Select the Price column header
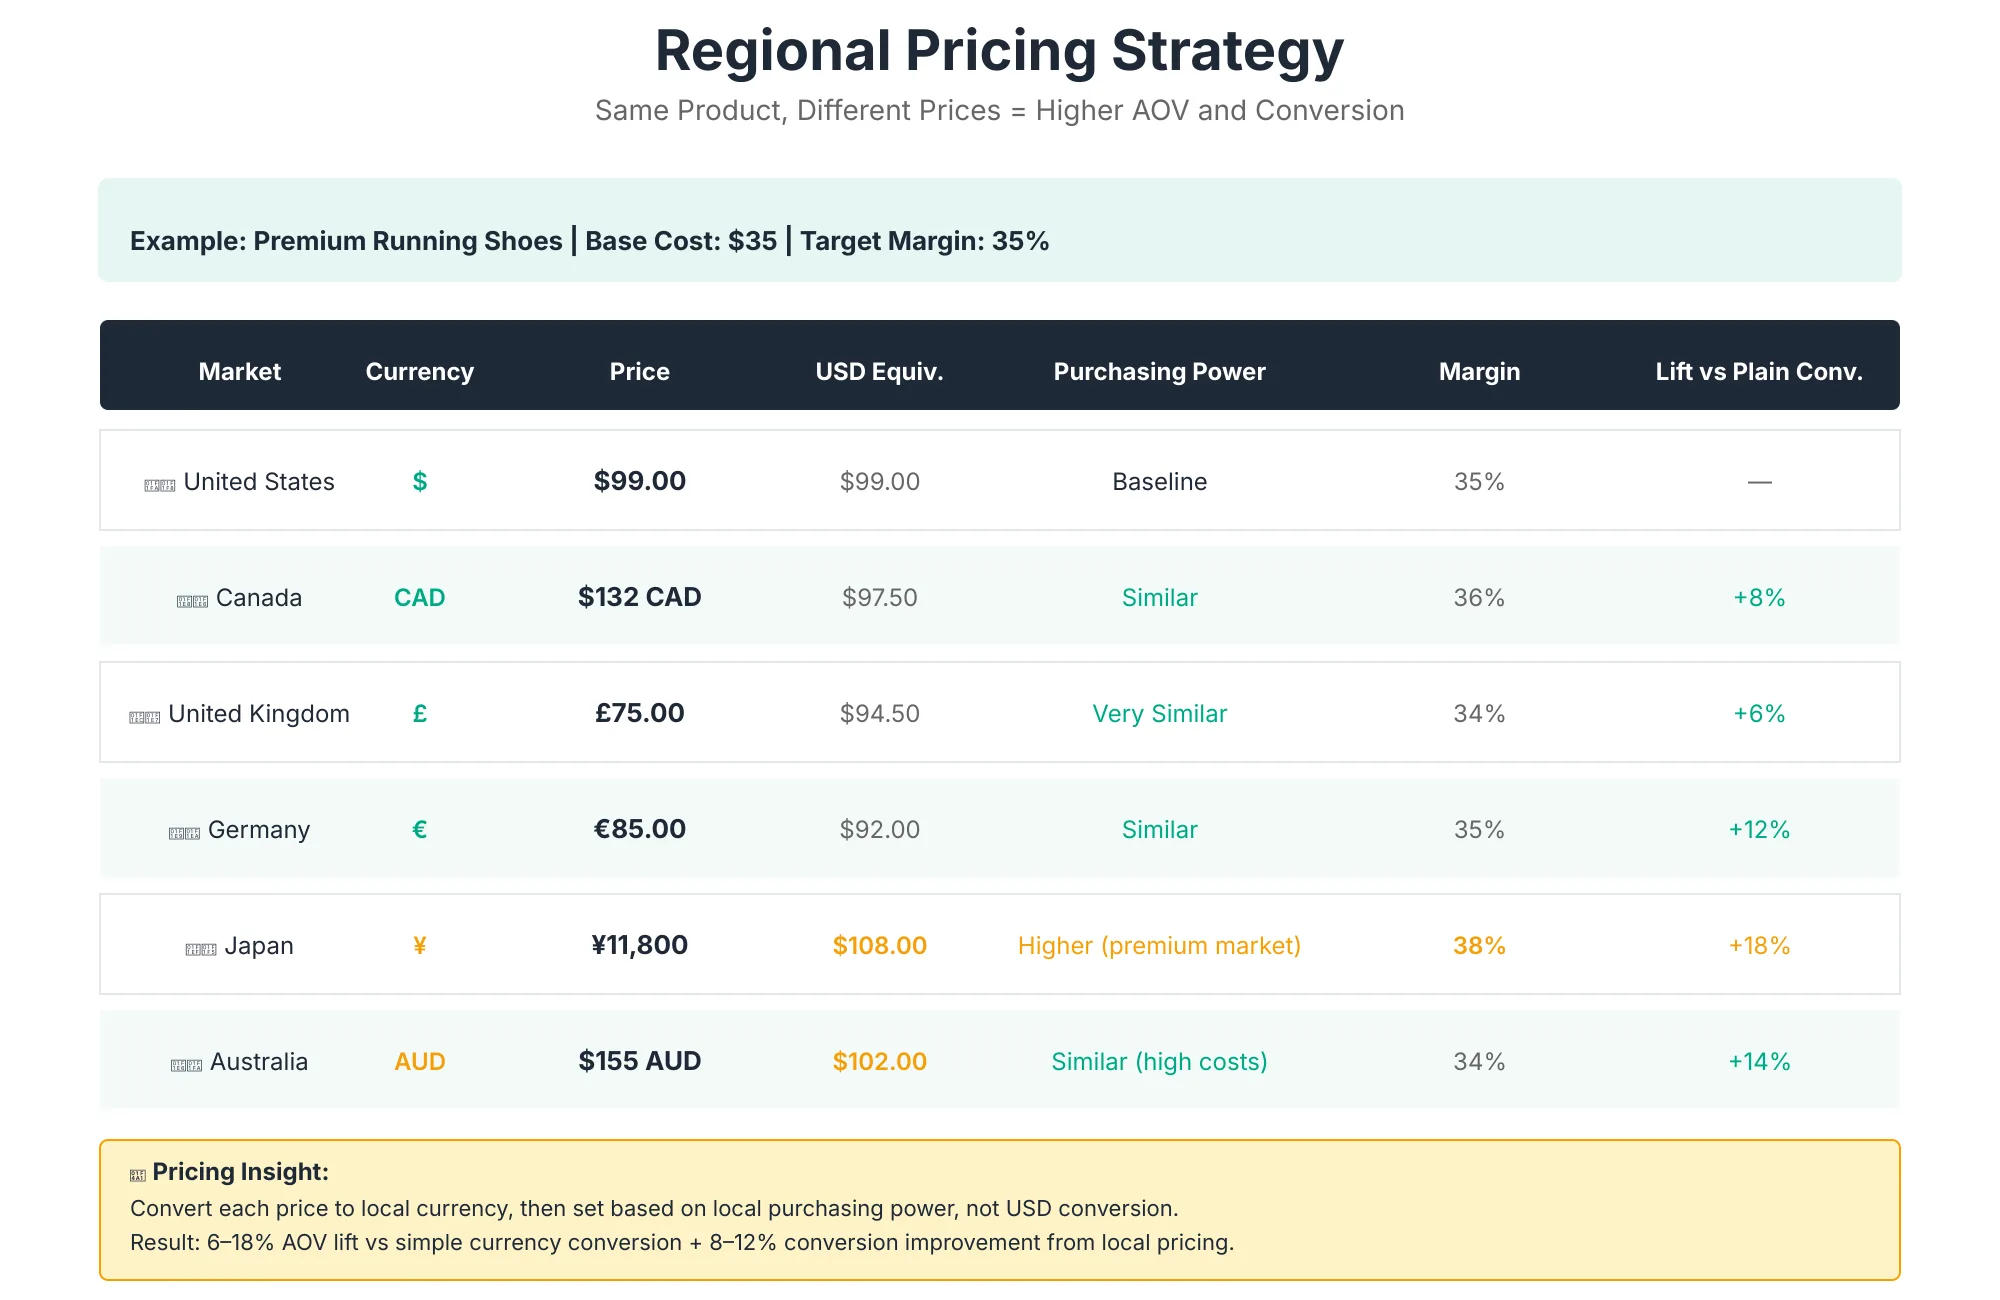2000x1300 pixels. pyautogui.click(x=640, y=371)
